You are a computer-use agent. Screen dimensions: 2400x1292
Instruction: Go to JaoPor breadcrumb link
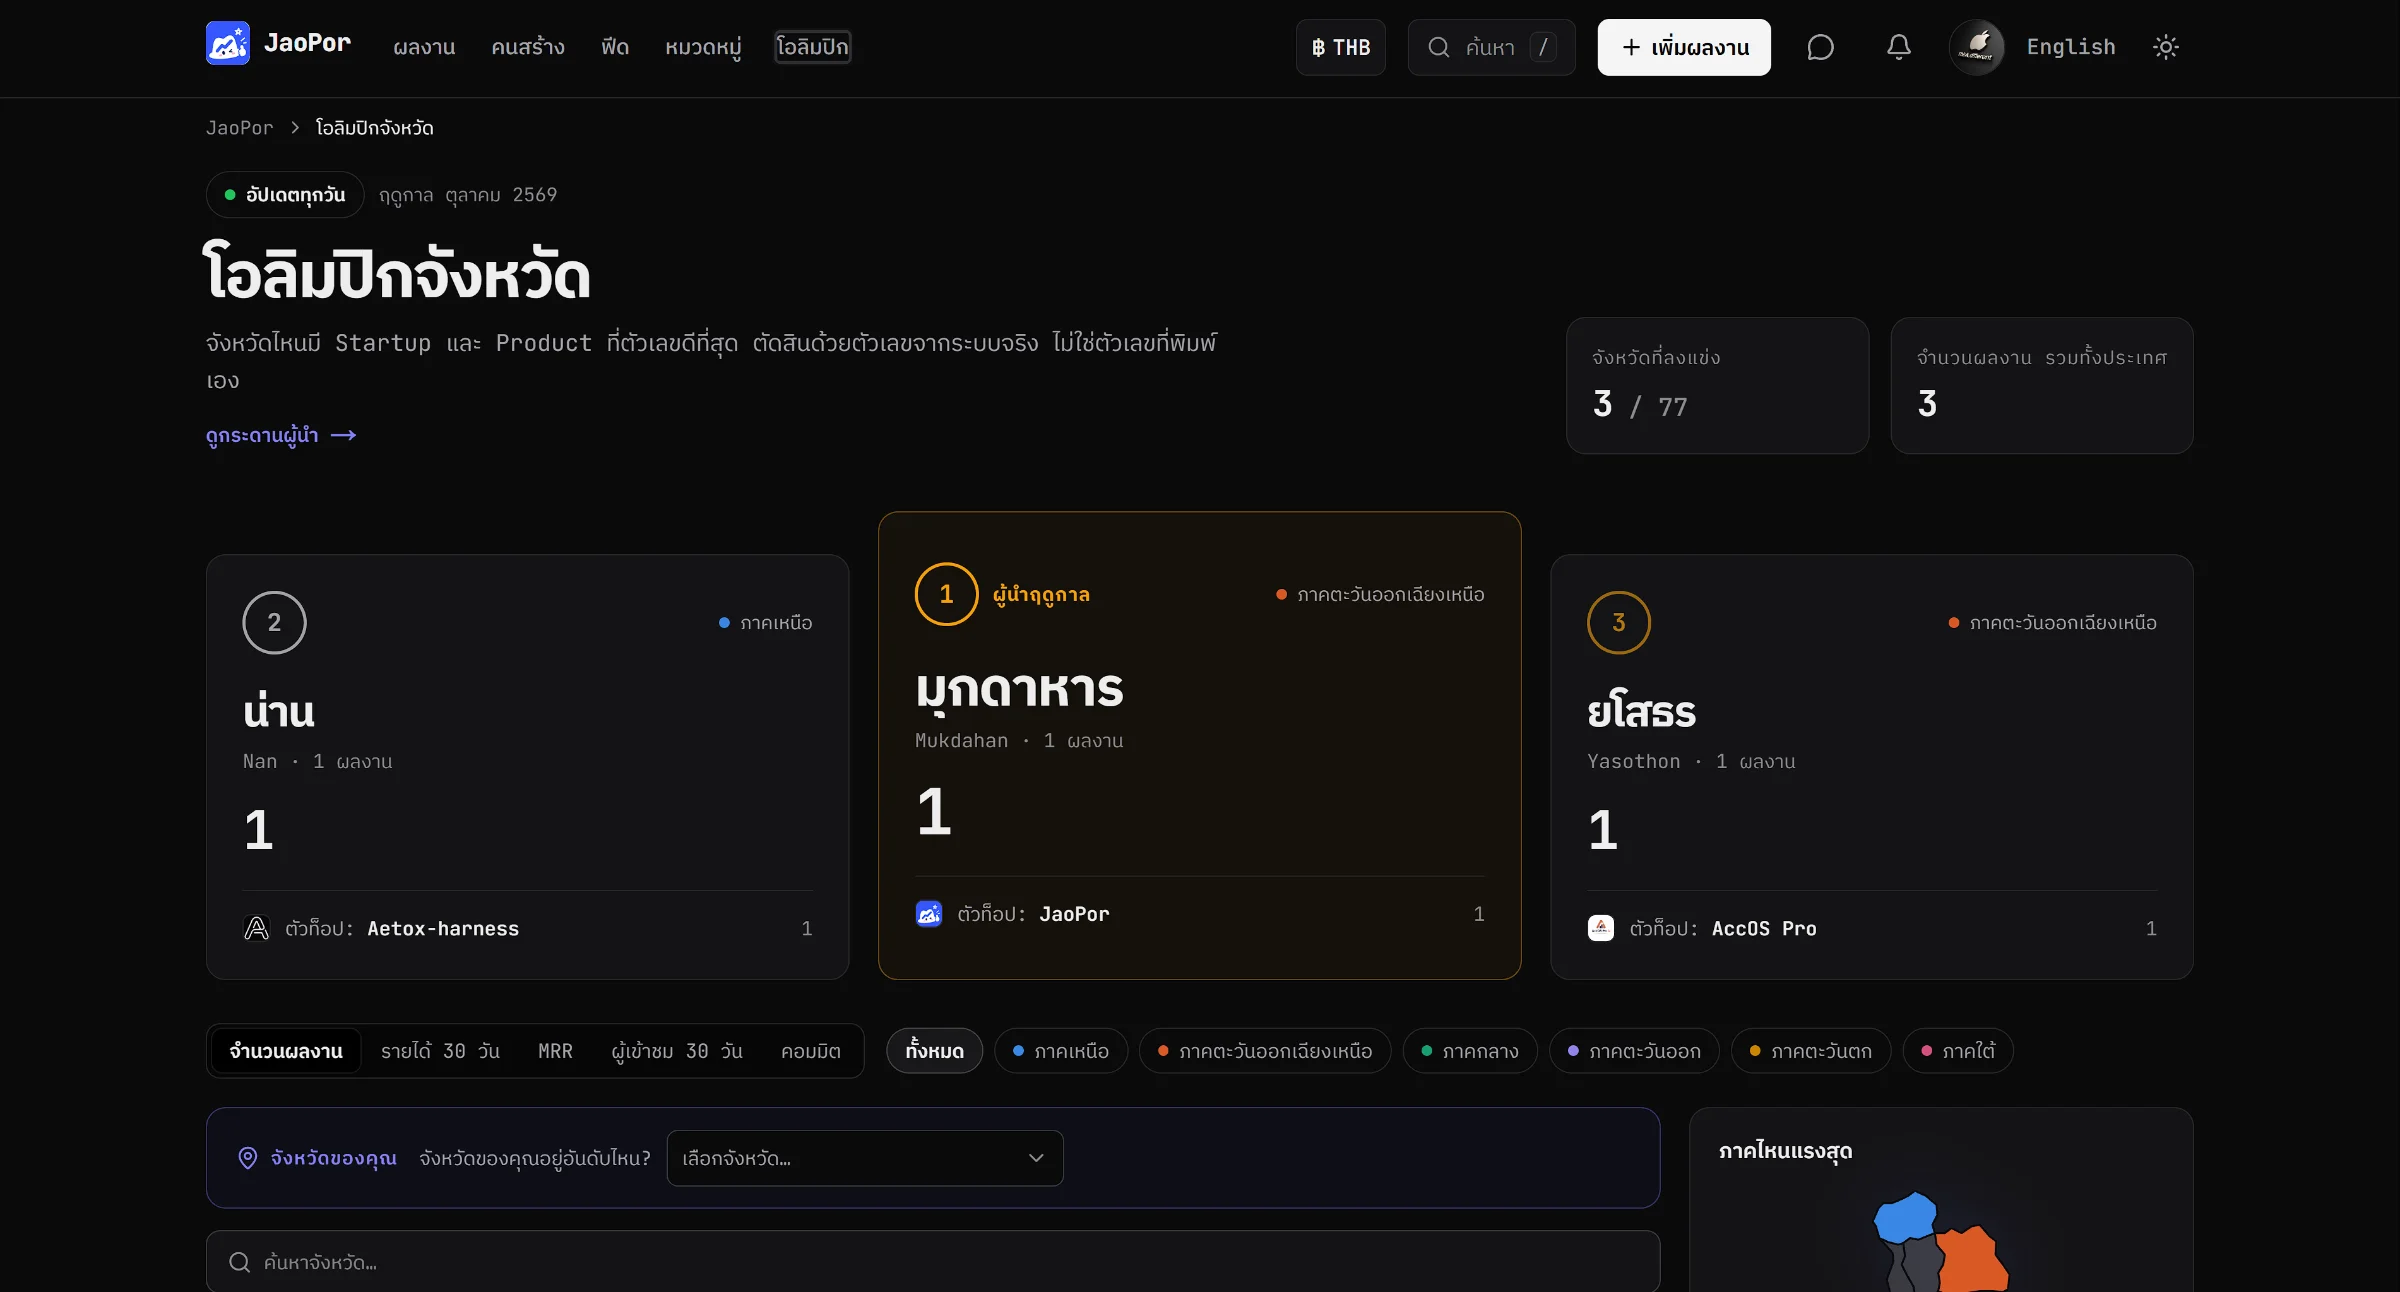(x=239, y=128)
